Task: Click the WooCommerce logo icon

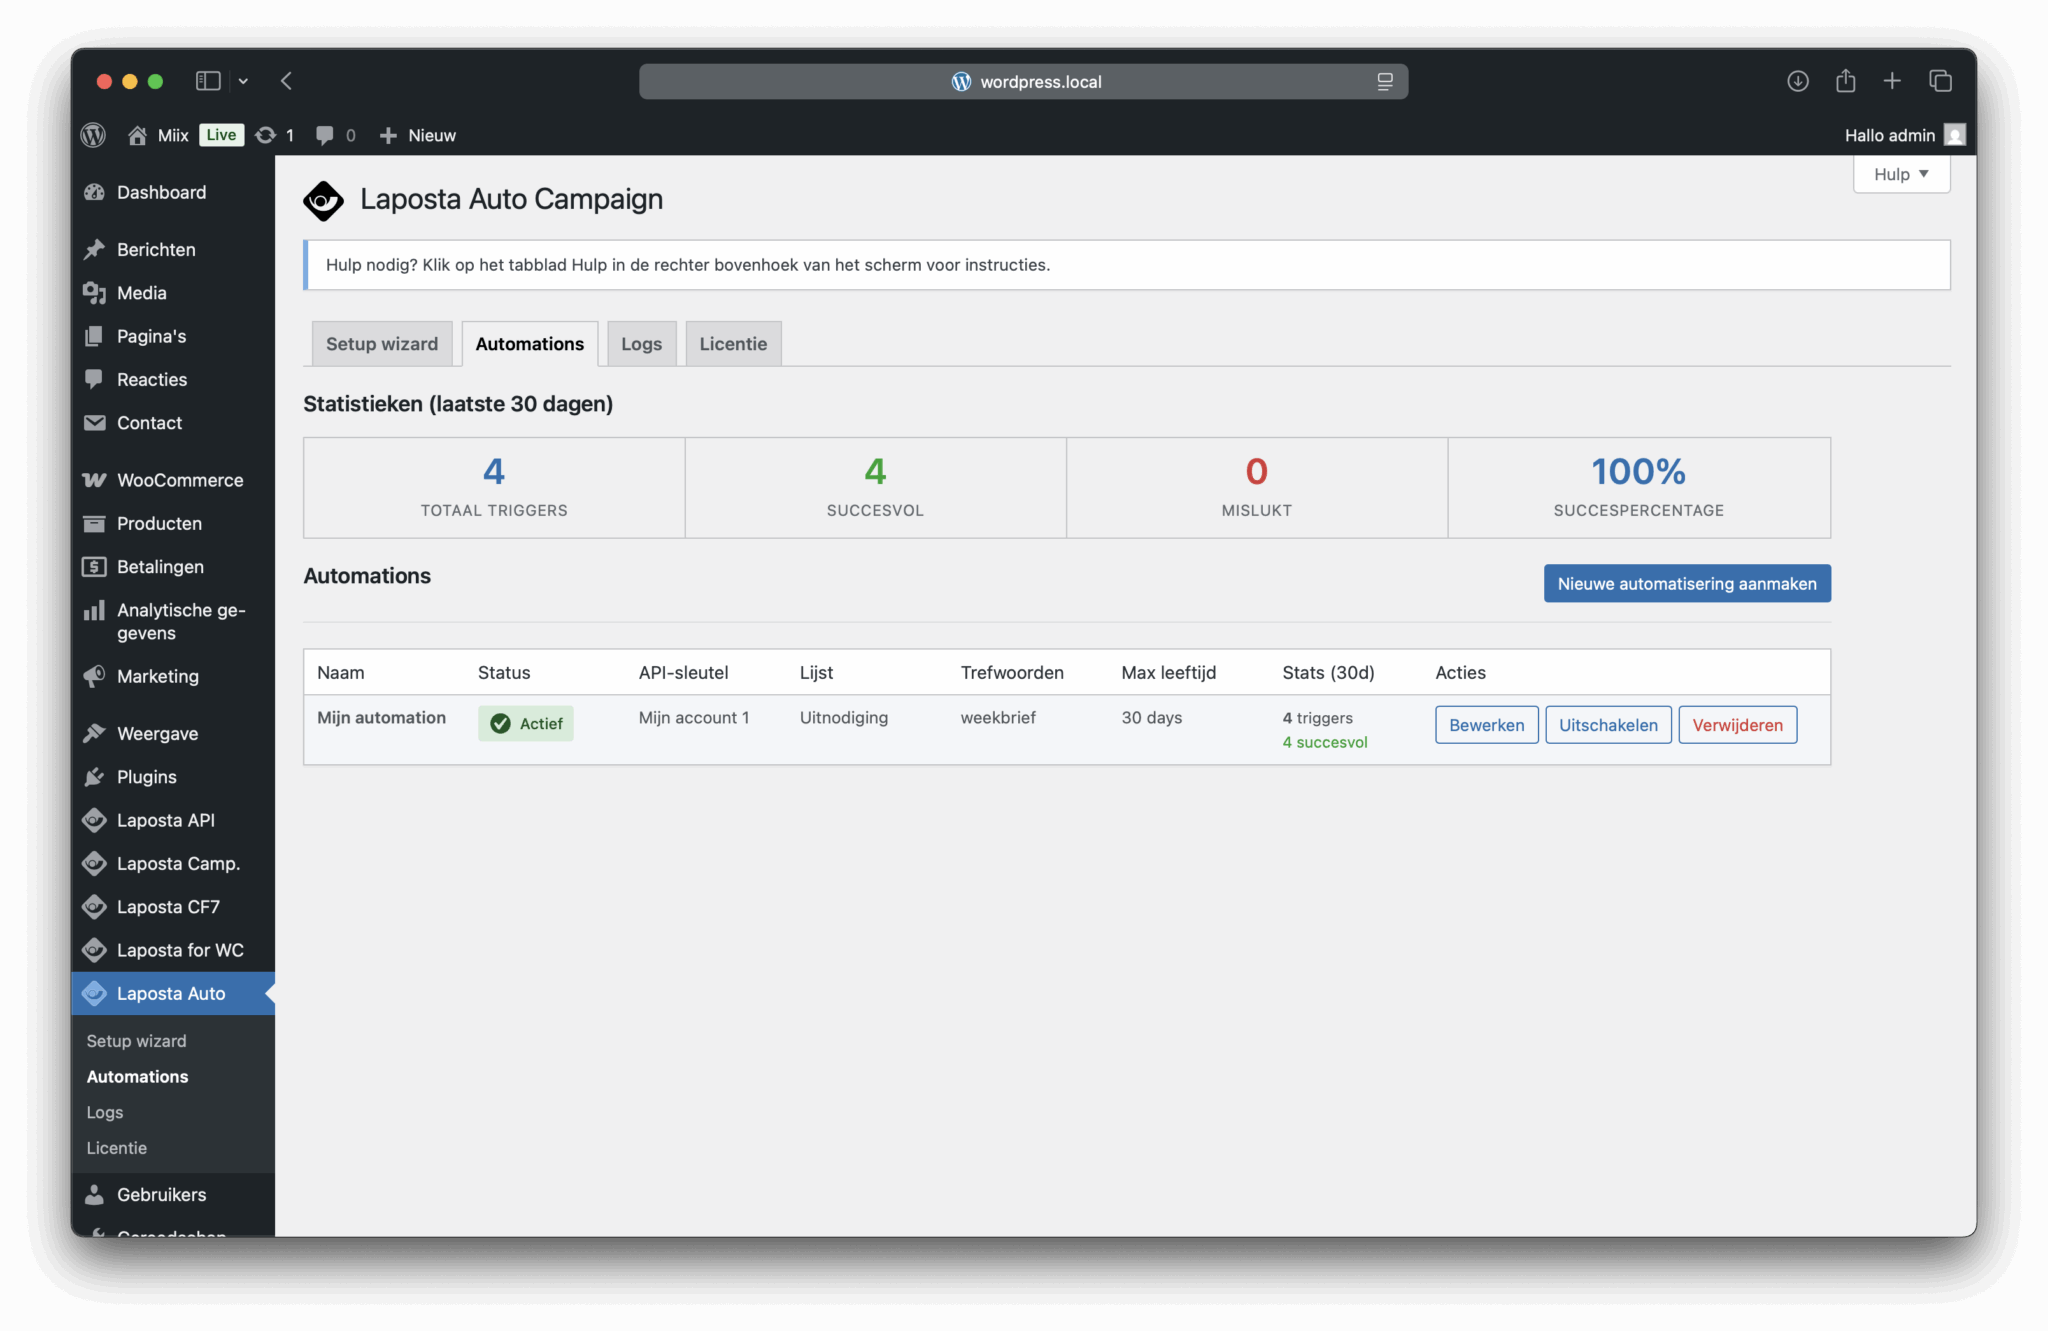Action: point(94,480)
